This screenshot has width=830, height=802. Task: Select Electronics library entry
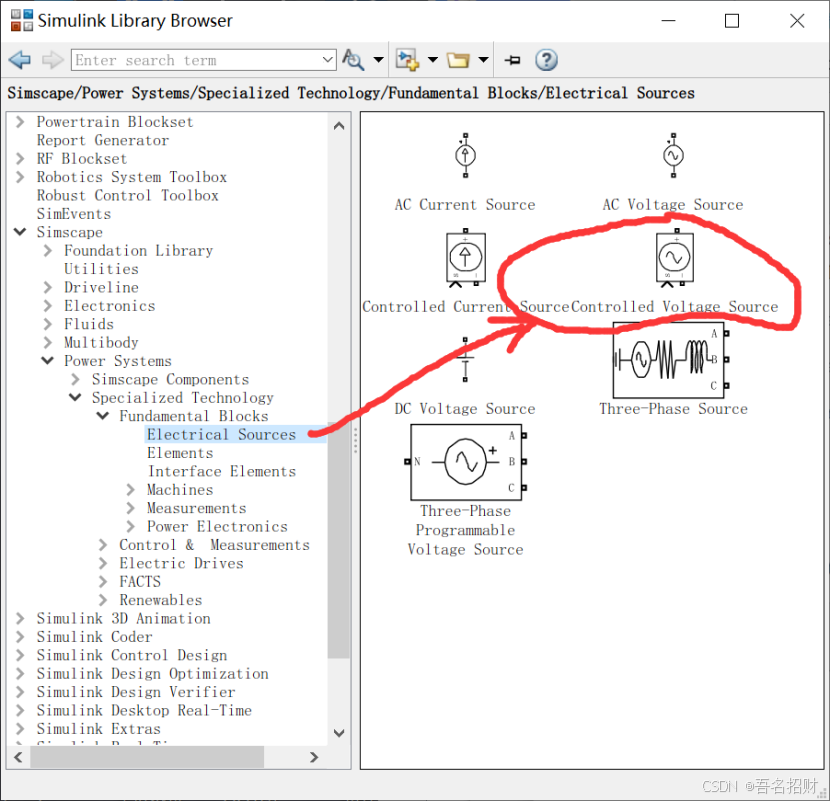coord(110,305)
